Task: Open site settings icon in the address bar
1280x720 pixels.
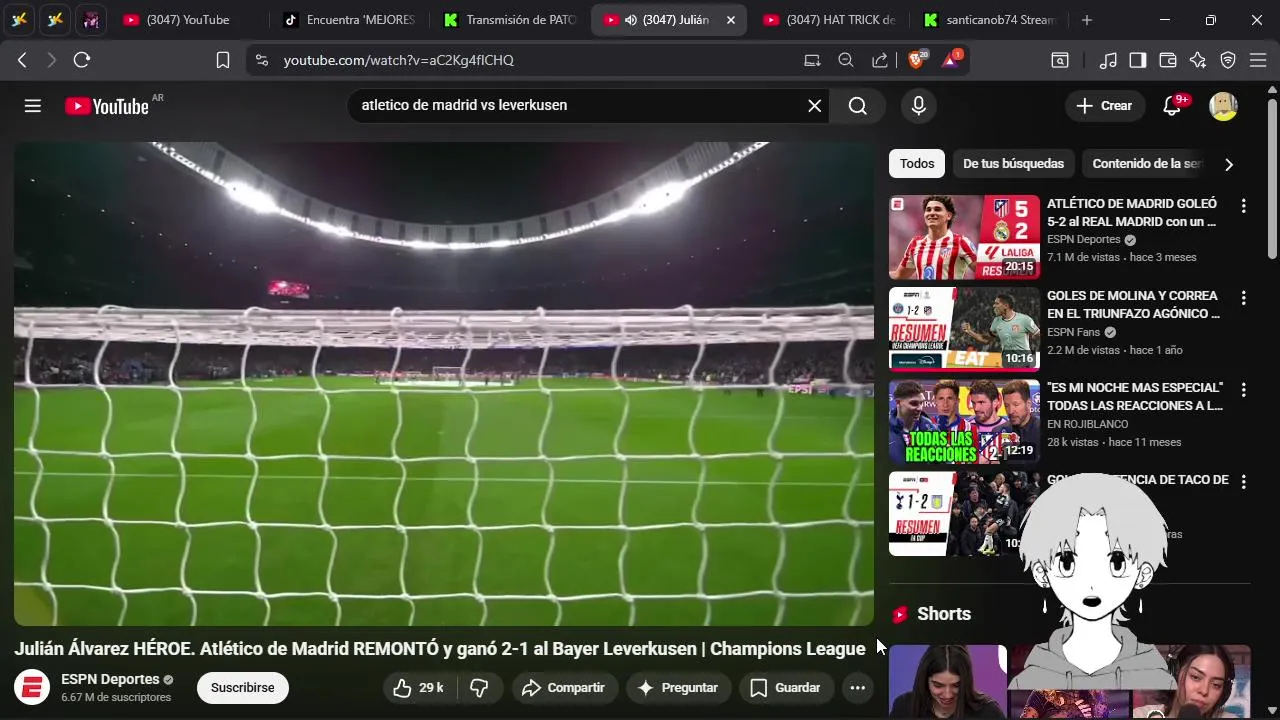Action: (x=262, y=60)
